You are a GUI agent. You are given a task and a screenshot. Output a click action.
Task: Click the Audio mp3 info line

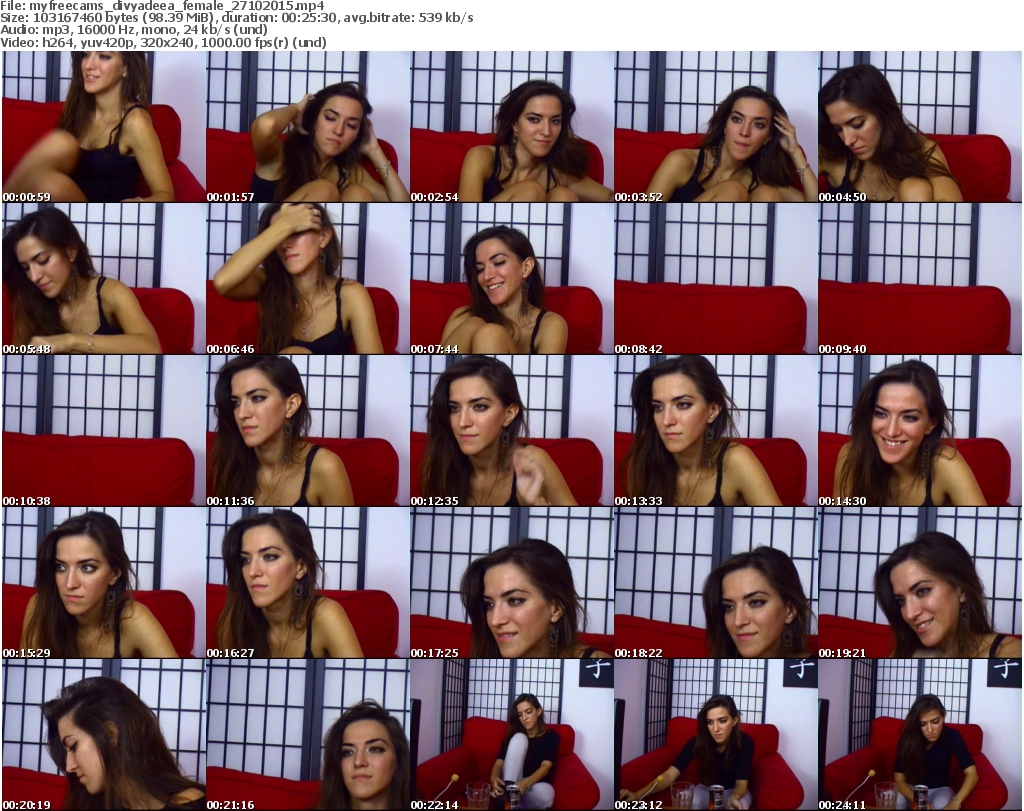pos(134,30)
